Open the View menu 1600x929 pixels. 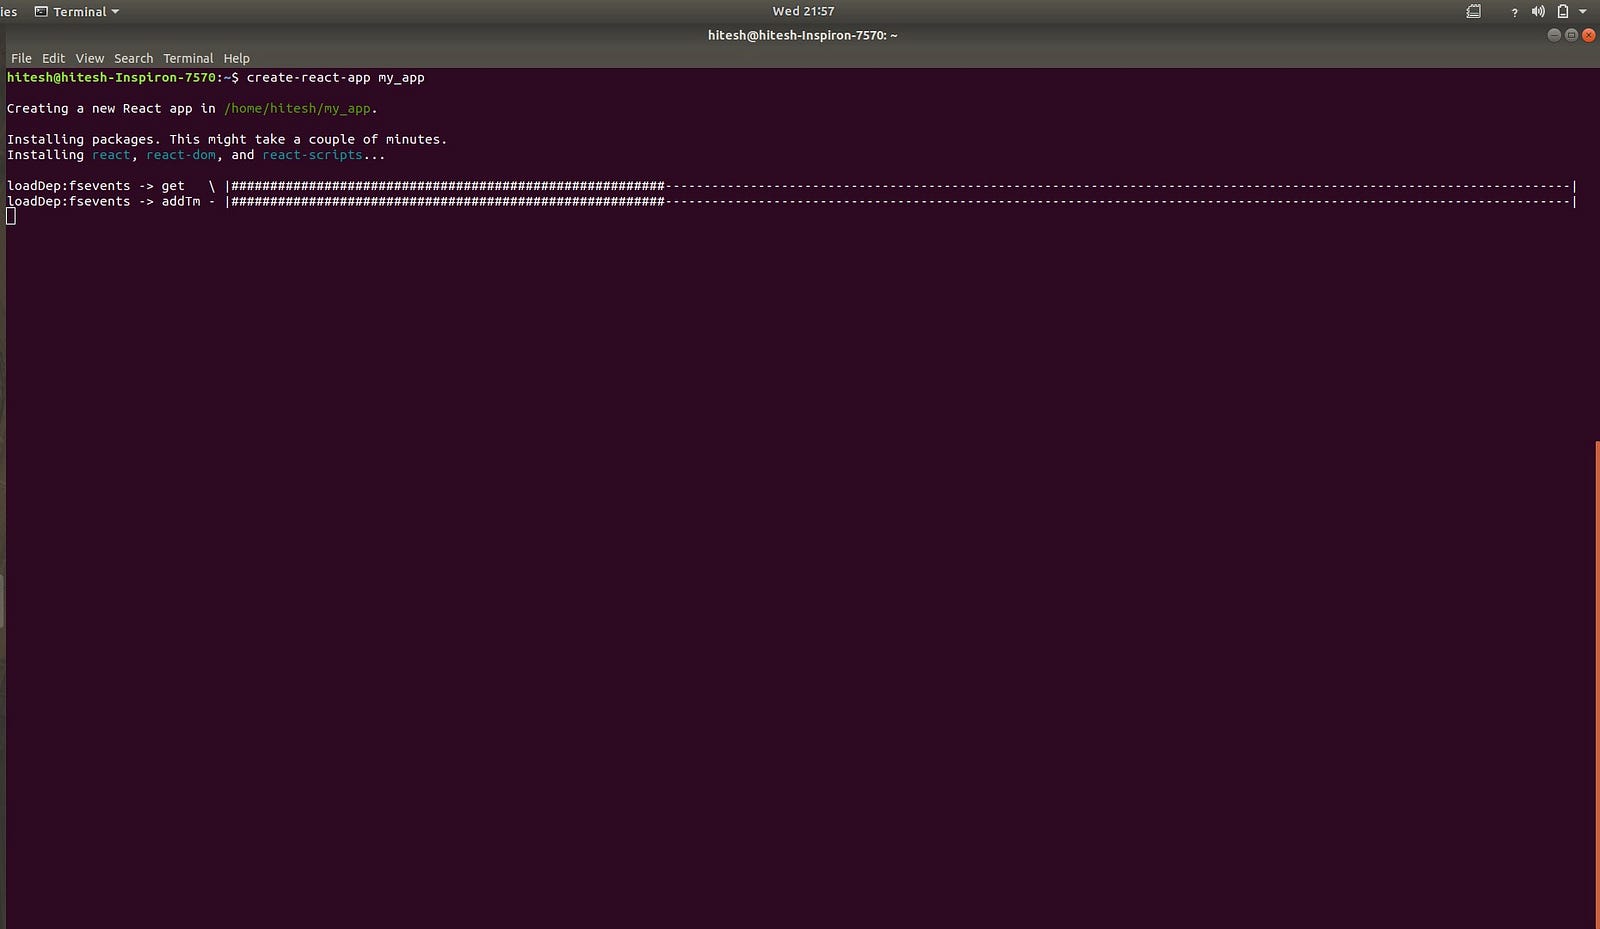point(89,58)
